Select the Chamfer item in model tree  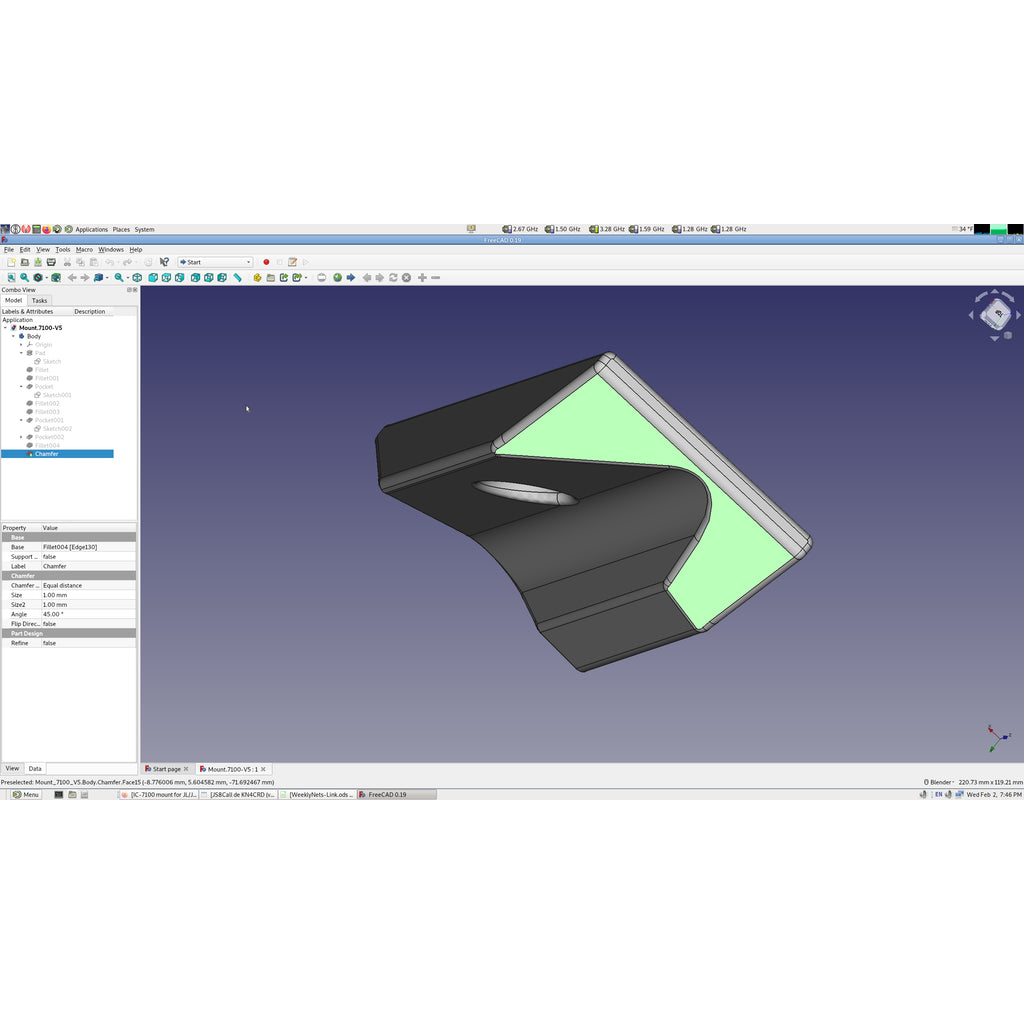click(46, 454)
